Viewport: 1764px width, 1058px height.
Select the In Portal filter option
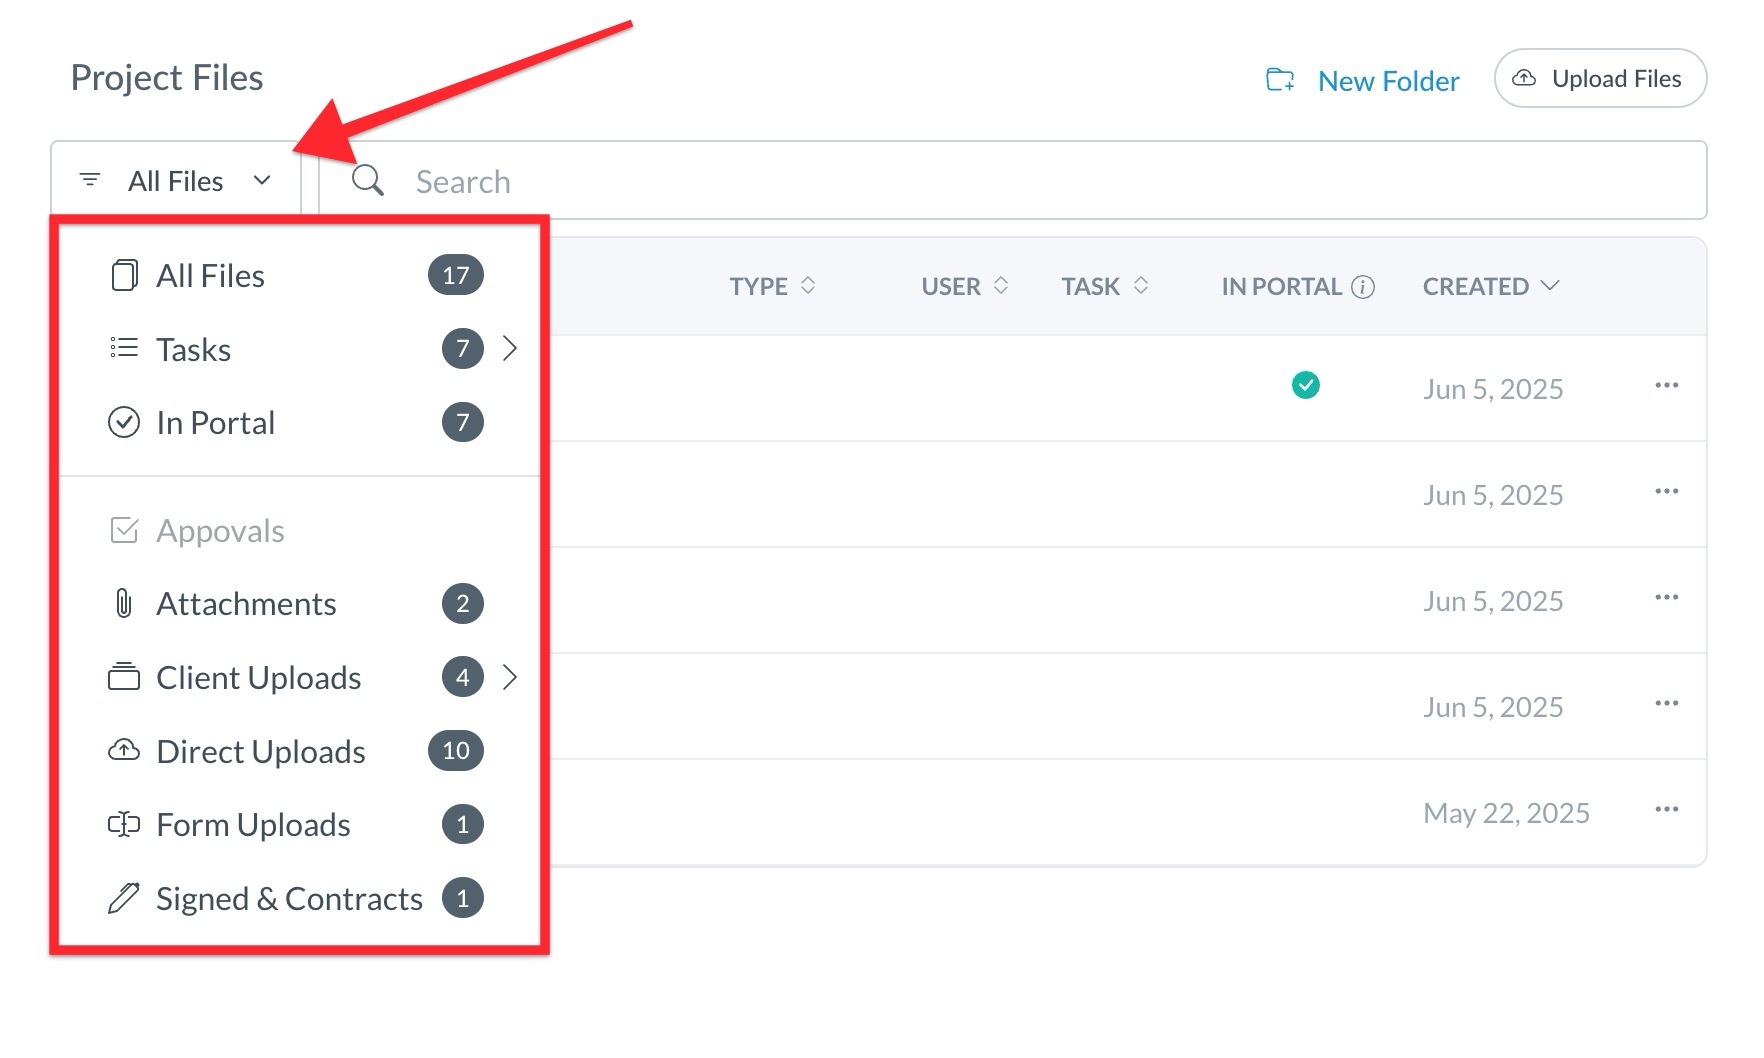[215, 423]
